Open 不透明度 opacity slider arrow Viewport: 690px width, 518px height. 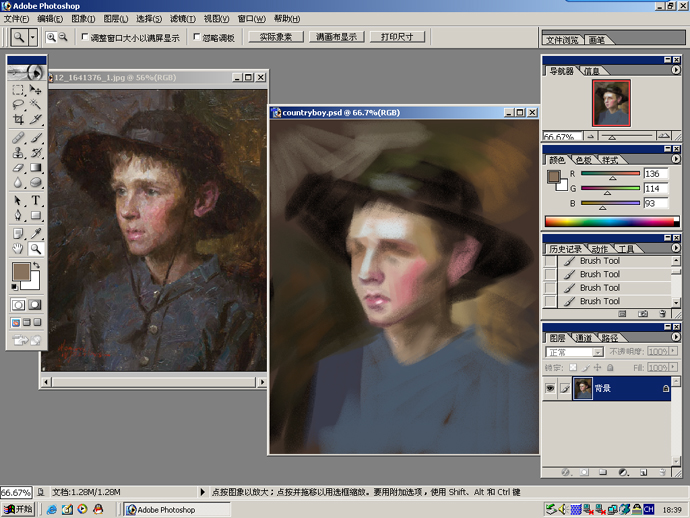tap(673, 351)
